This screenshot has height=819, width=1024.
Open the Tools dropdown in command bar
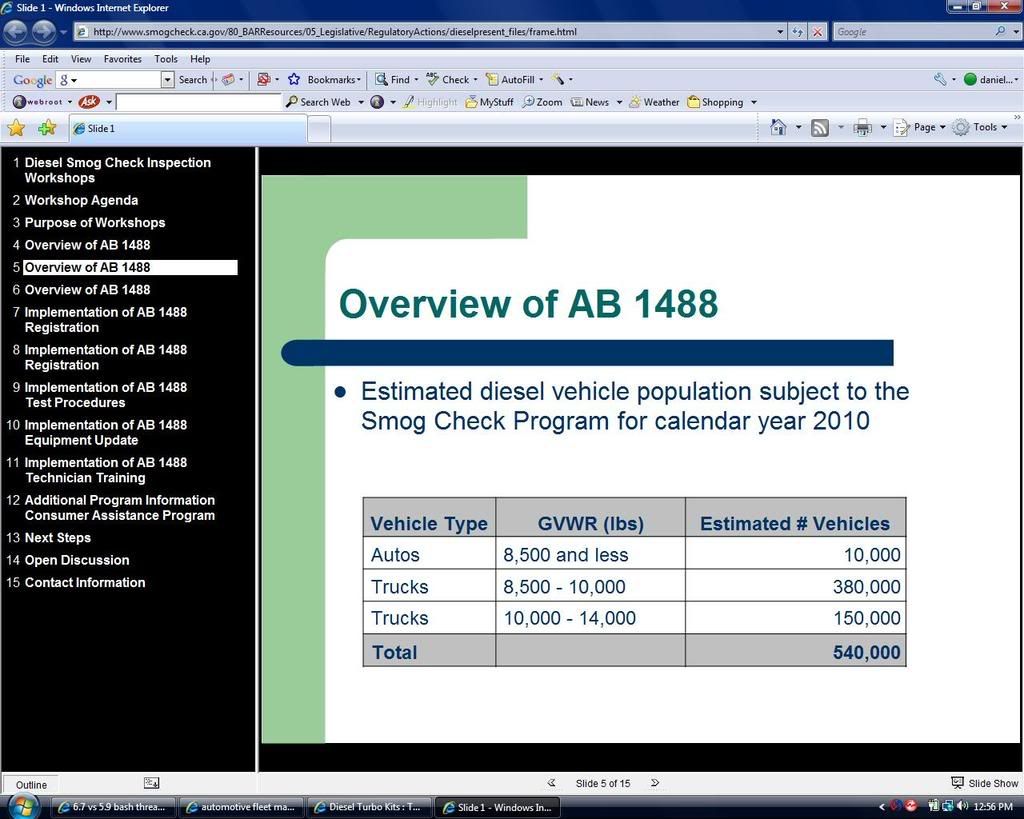pyautogui.click(x=984, y=127)
